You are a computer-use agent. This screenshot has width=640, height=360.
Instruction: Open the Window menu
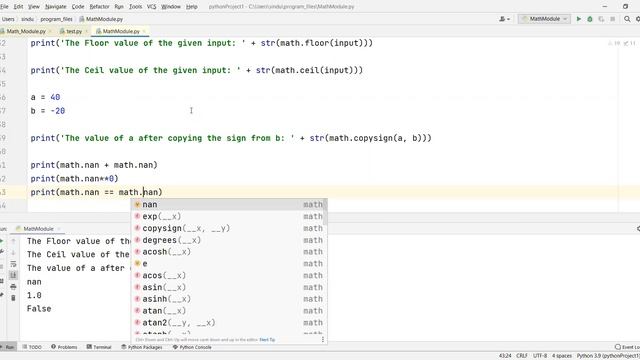(171, 7)
